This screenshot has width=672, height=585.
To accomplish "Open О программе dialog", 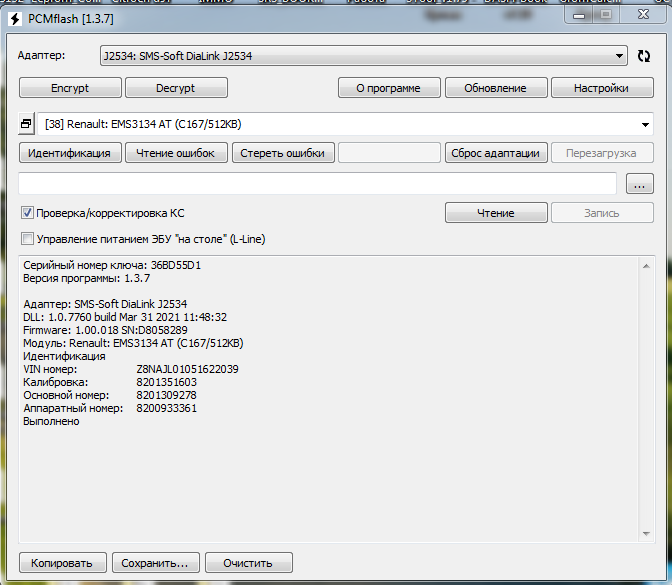I will click(388, 88).
